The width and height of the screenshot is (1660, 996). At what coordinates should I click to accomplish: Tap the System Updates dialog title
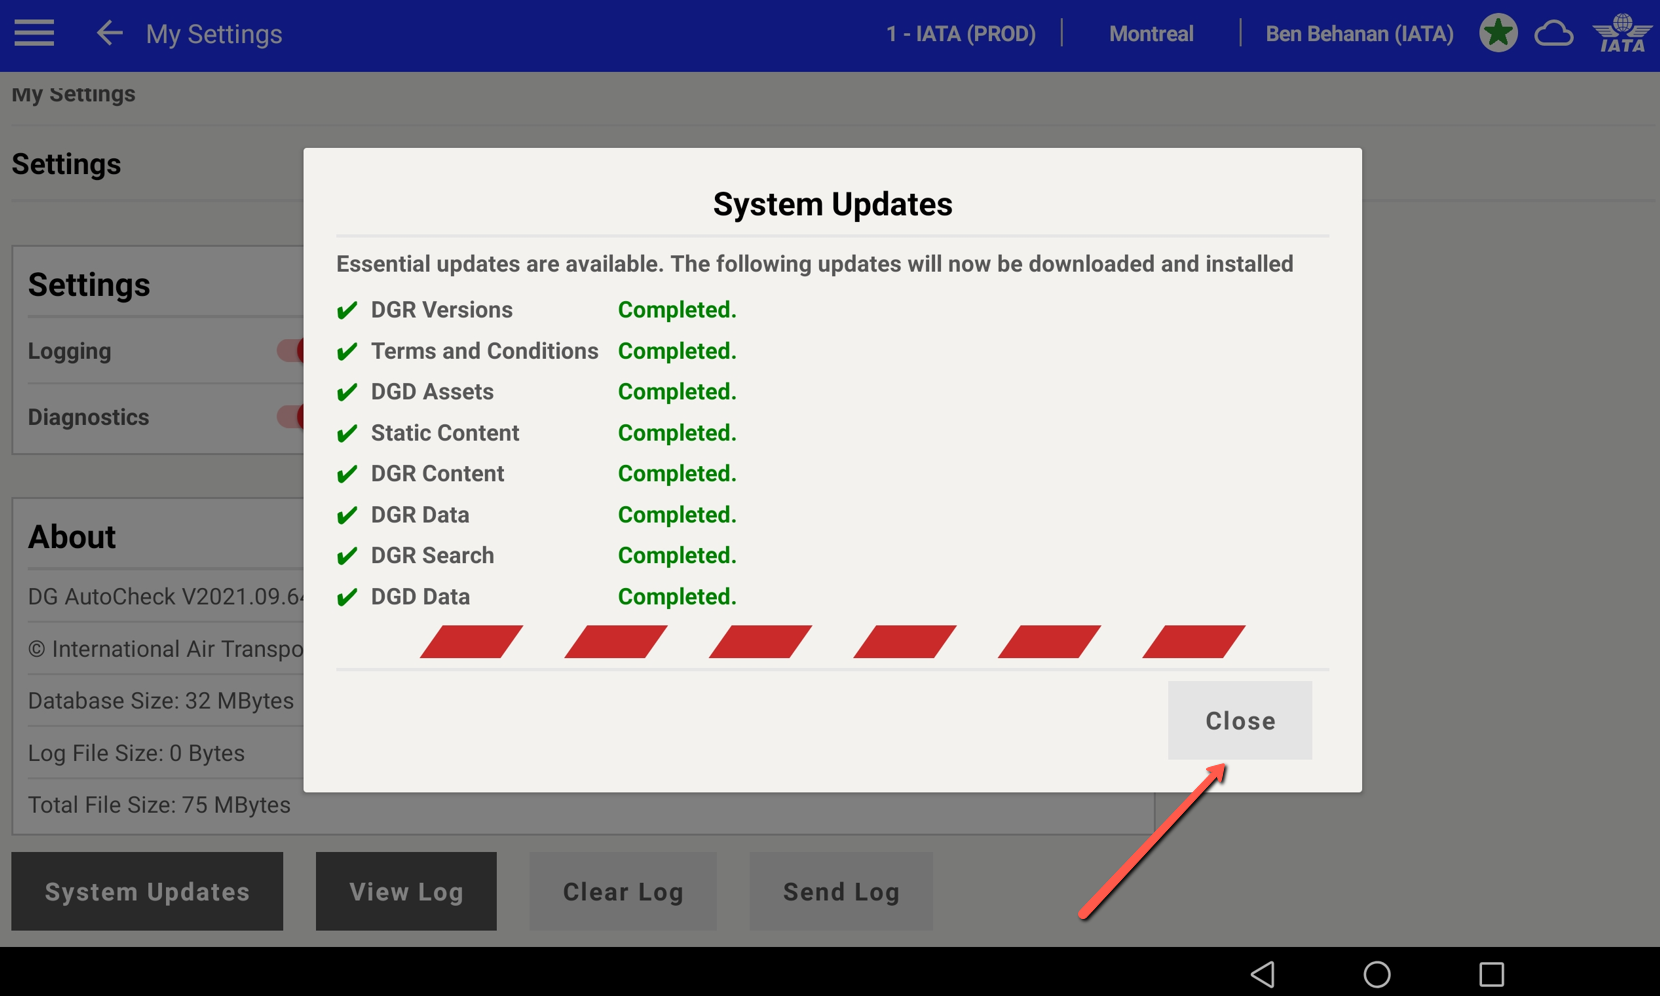pyautogui.click(x=833, y=204)
